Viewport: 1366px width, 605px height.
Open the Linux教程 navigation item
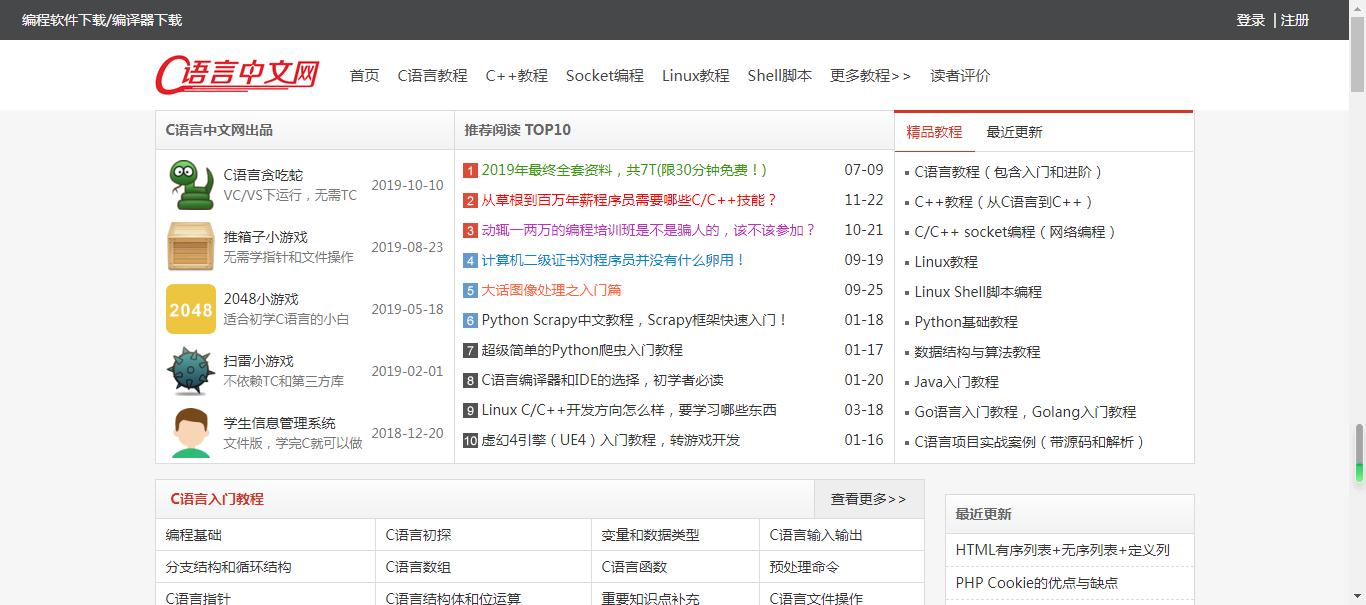(x=695, y=76)
